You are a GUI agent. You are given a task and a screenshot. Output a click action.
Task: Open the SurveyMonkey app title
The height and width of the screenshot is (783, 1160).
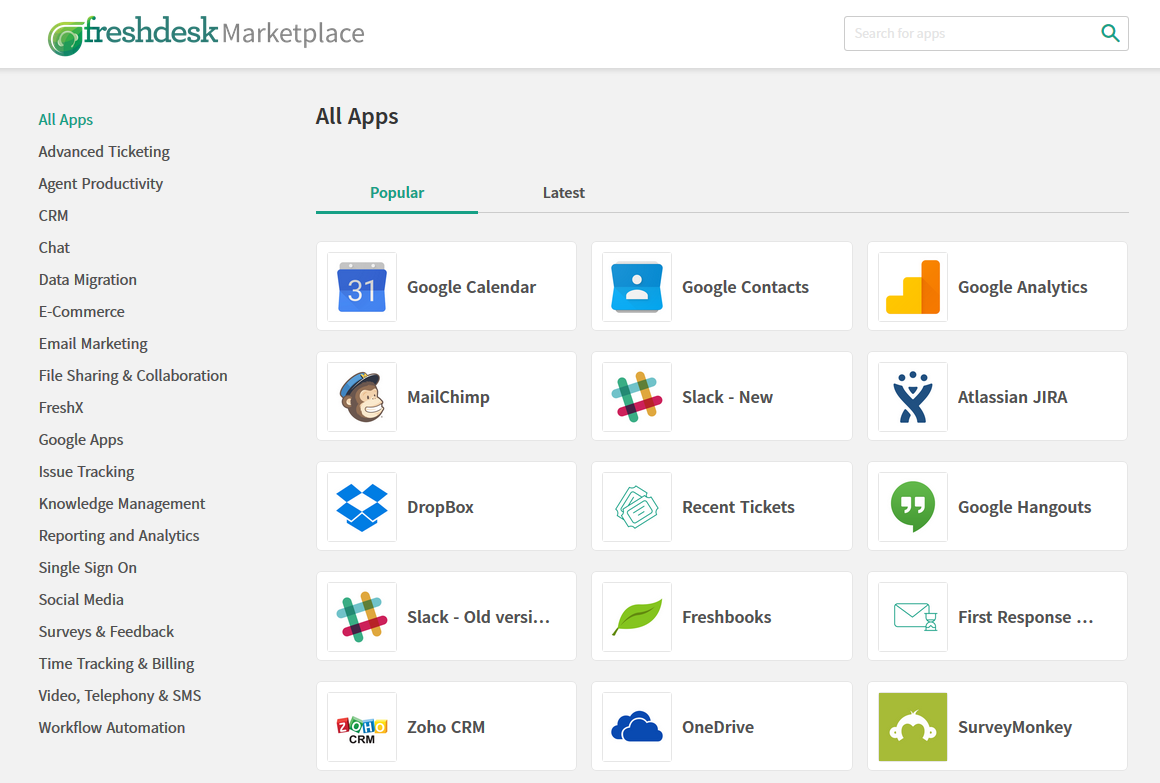pyautogui.click(x=1015, y=727)
